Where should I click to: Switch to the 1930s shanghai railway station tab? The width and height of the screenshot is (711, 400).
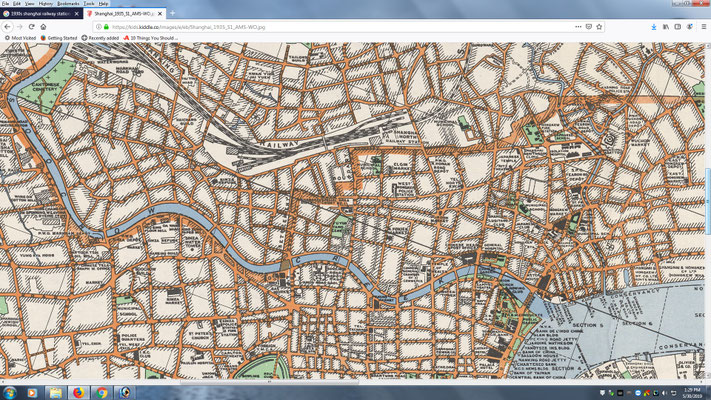[x=40, y=14]
